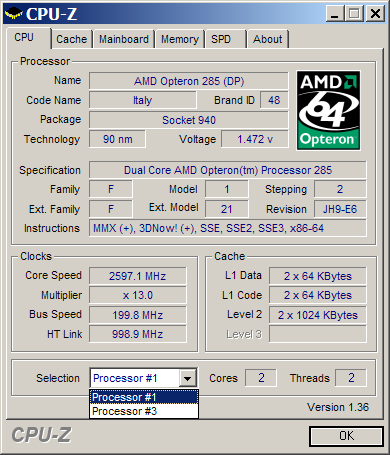Click the Voltage value 1.472 v

(x=255, y=139)
